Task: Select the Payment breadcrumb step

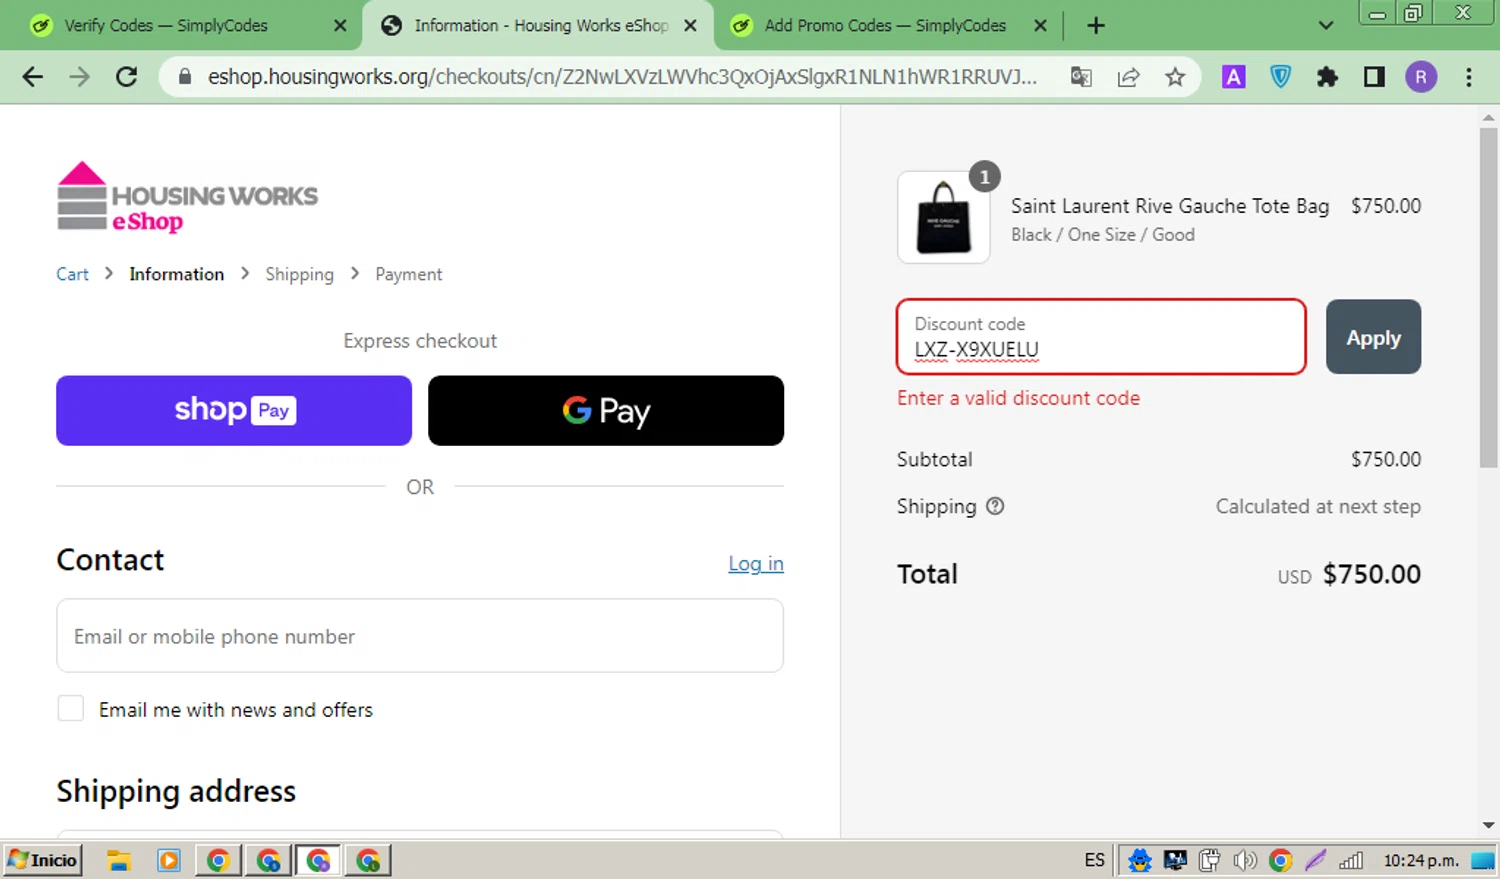Action: coord(408,274)
